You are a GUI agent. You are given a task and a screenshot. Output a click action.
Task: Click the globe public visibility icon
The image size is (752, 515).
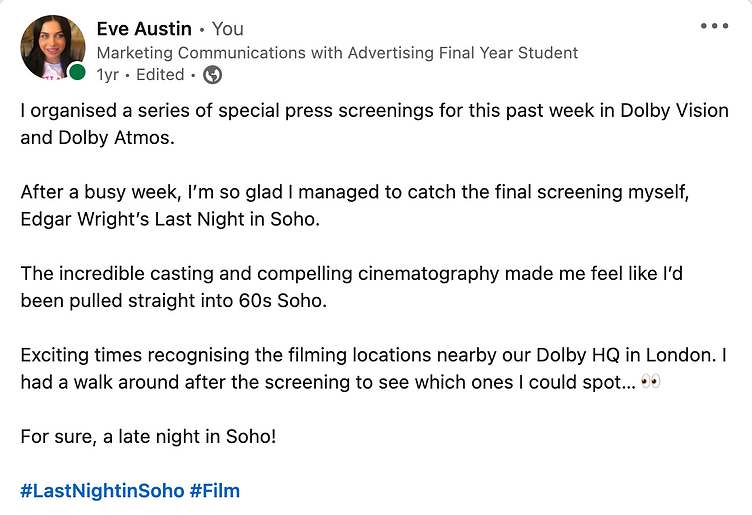tap(212, 75)
